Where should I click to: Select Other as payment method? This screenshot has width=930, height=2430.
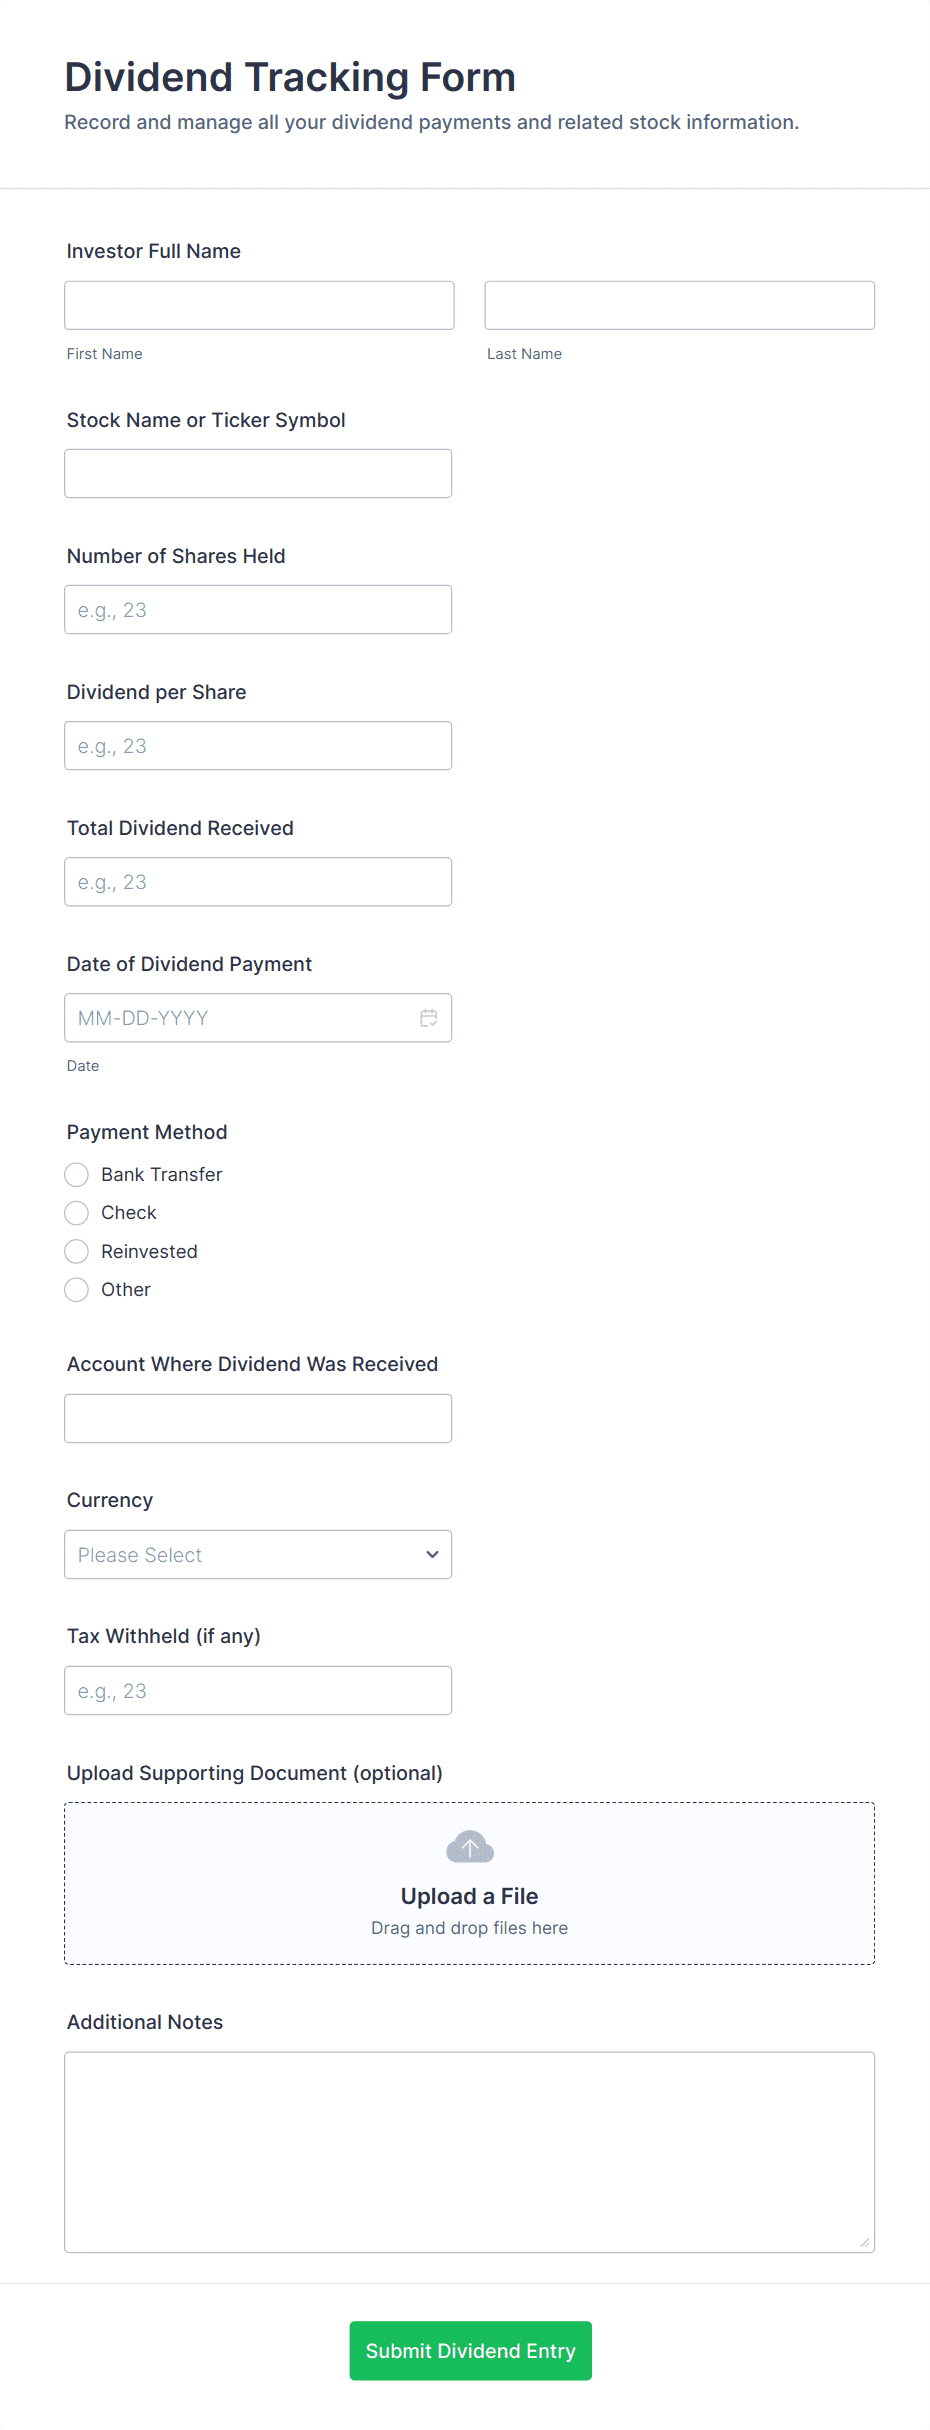(77, 1290)
